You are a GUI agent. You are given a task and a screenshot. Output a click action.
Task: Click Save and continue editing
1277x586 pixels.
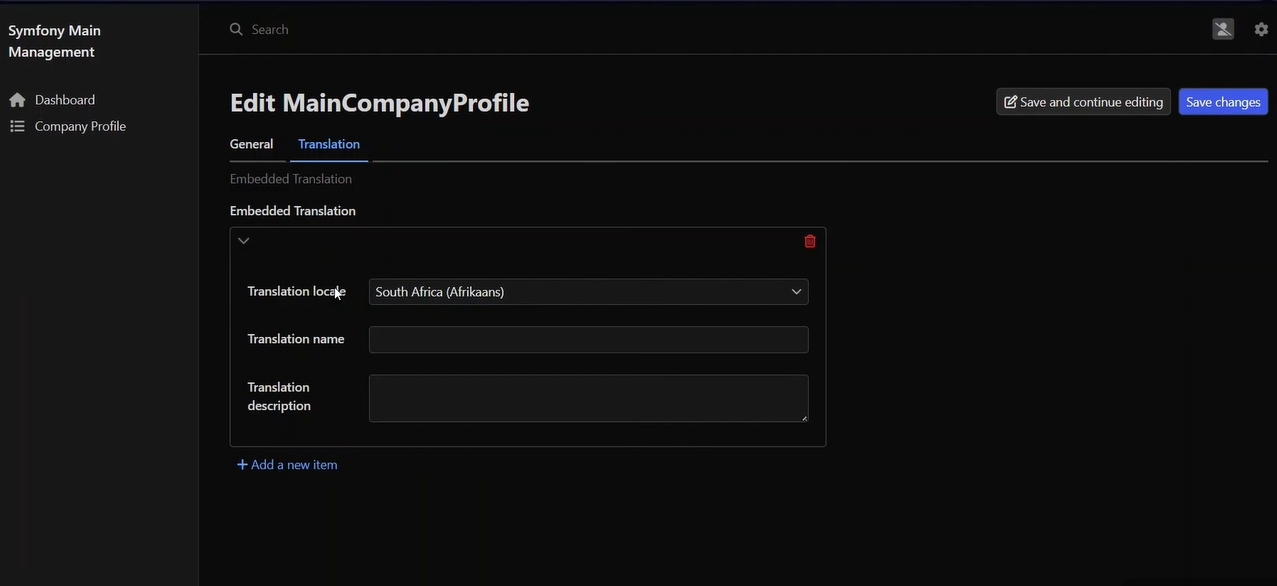1083,102
